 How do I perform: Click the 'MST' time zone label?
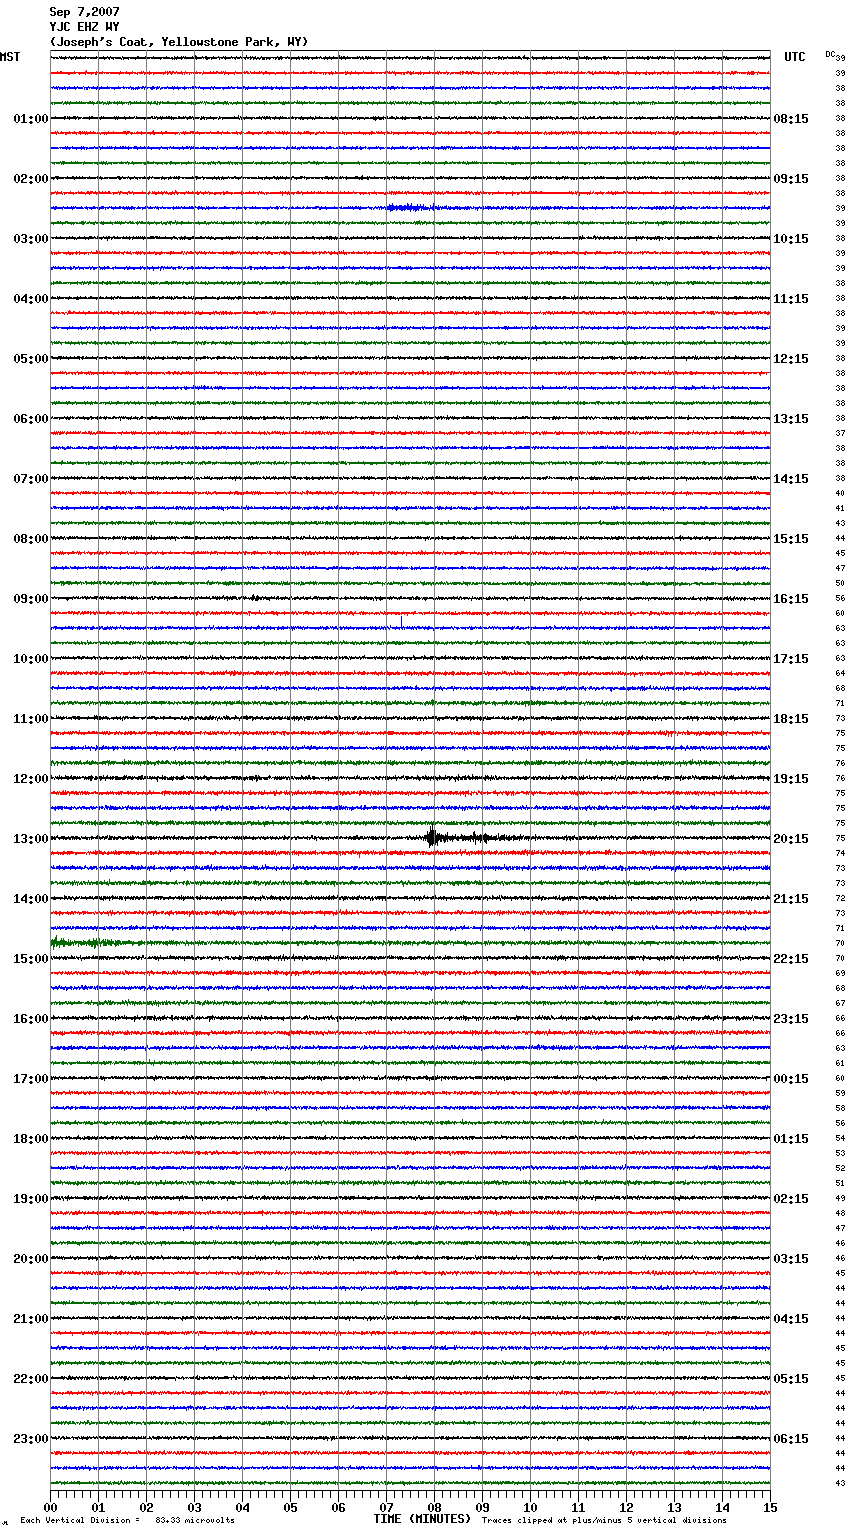(x=10, y=57)
